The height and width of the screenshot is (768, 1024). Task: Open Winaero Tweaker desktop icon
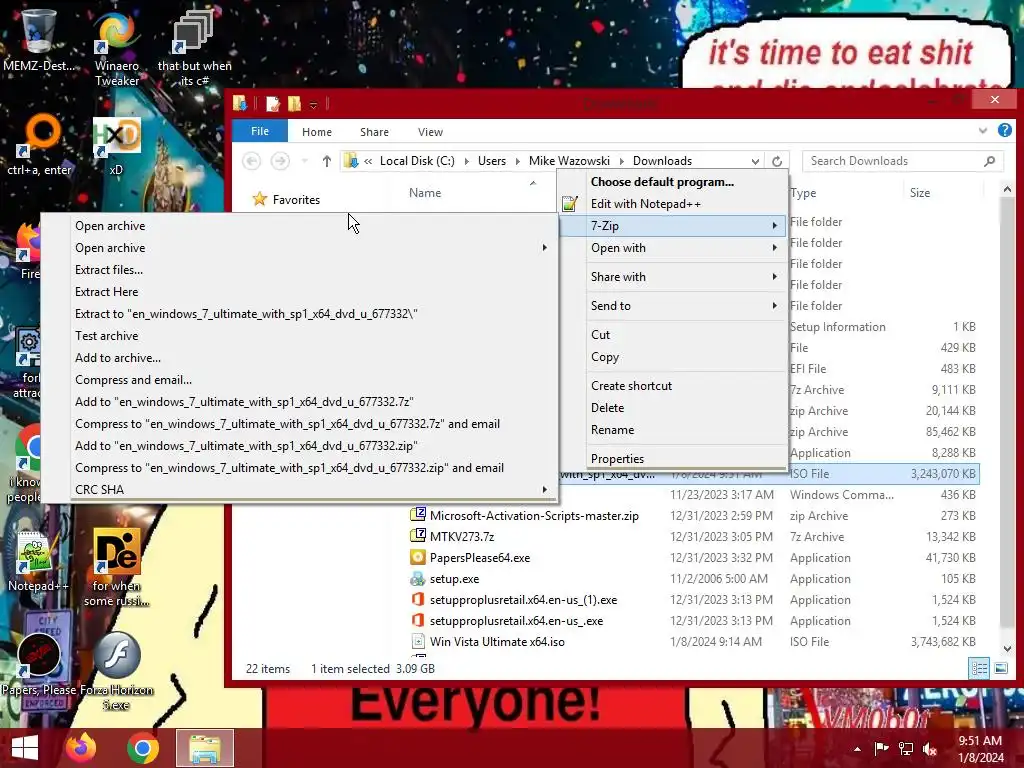(116, 47)
